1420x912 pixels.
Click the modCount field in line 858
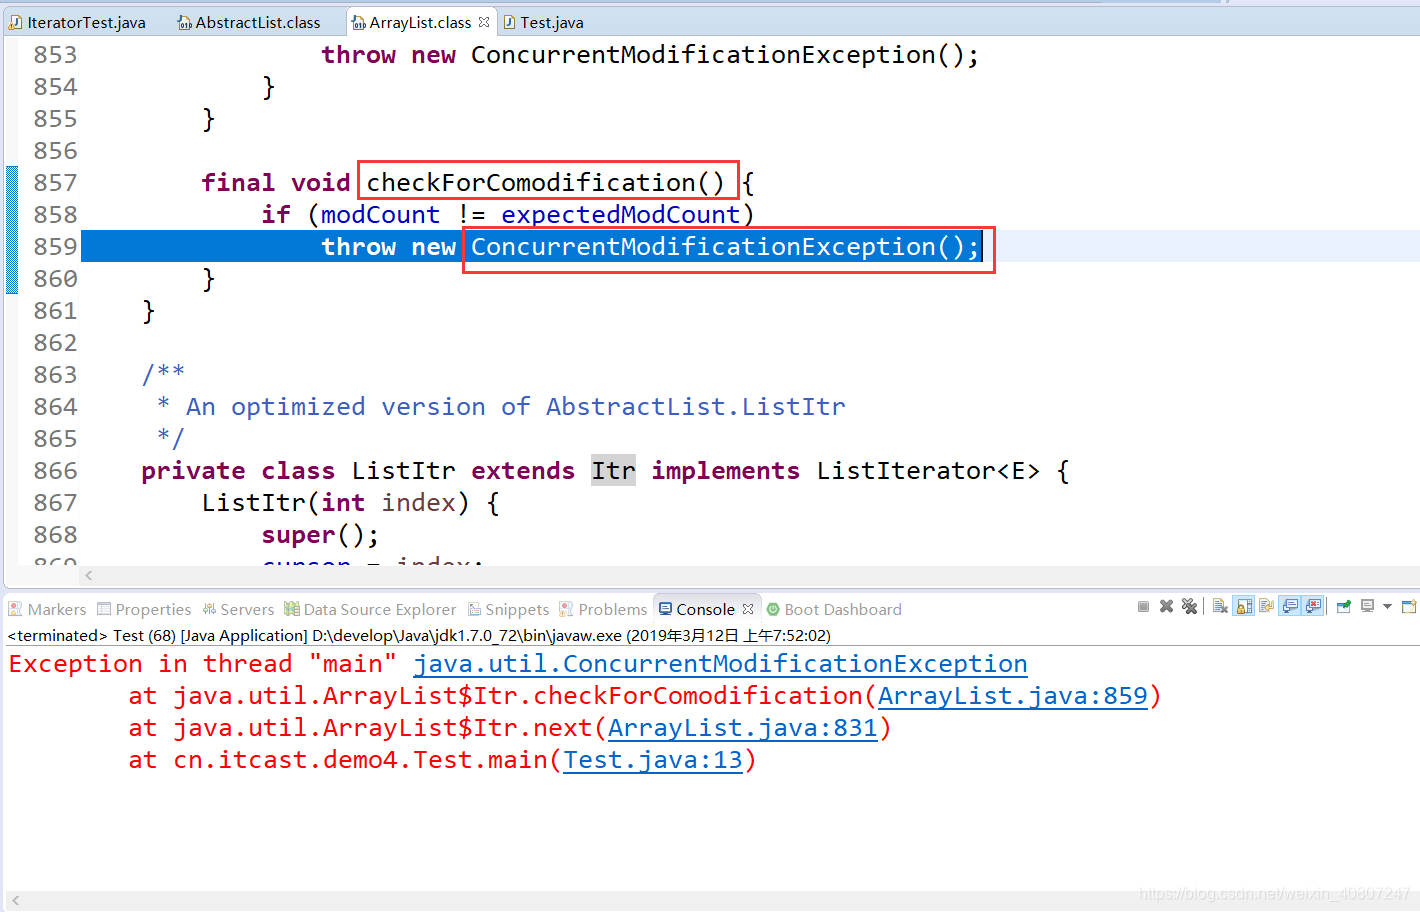click(380, 215)
